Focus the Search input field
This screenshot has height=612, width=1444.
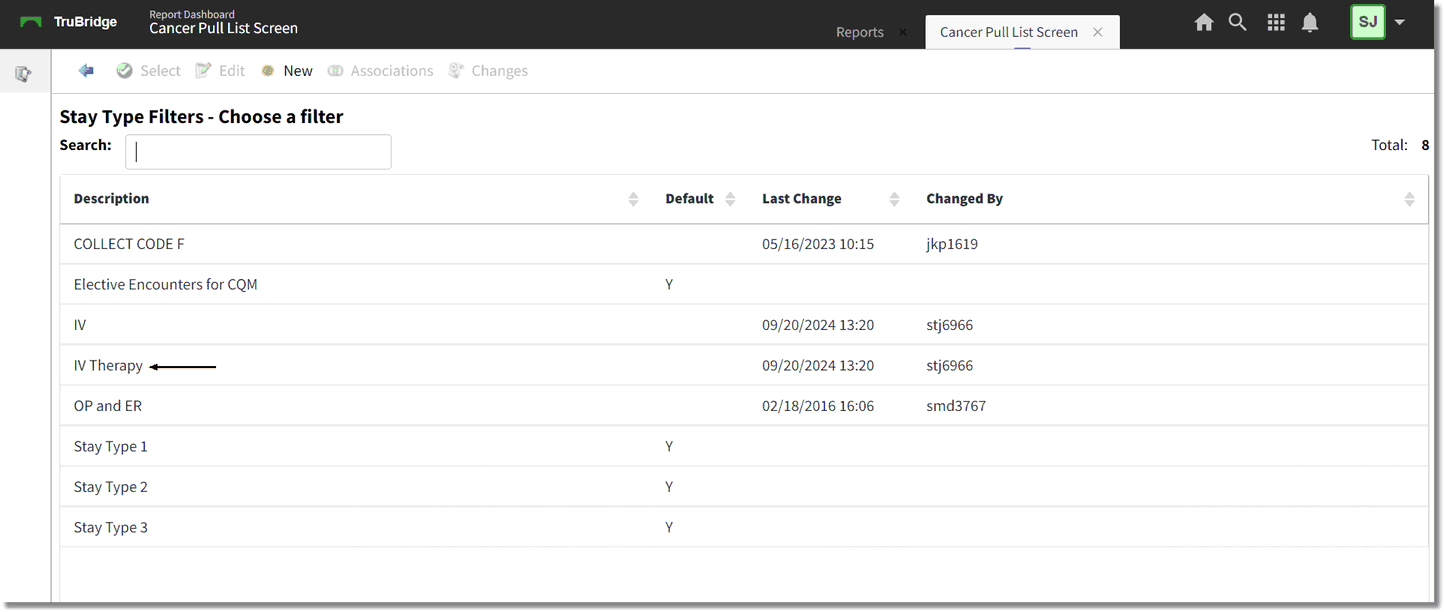pyautogui.click(x=258, y=152)
